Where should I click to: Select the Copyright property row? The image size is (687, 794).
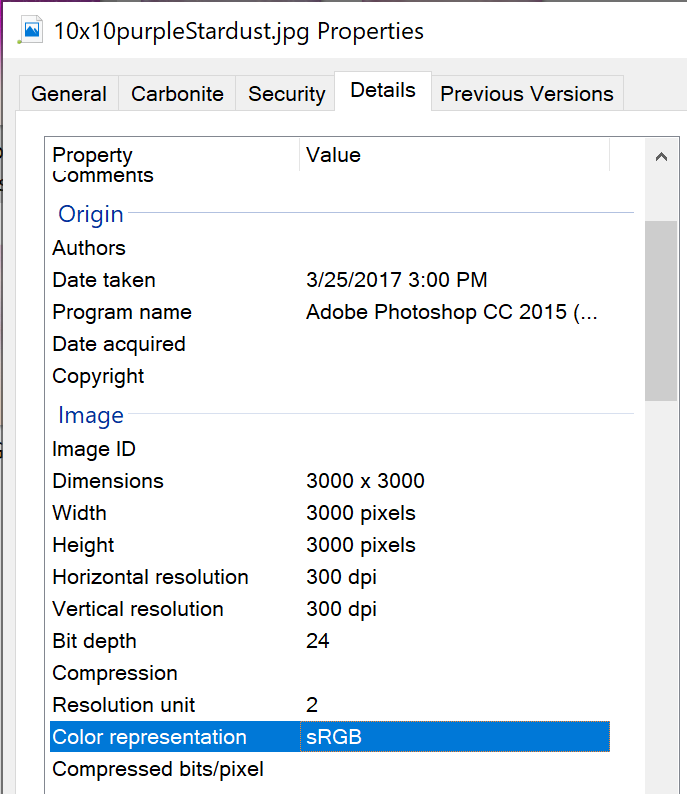coord(98,376)
